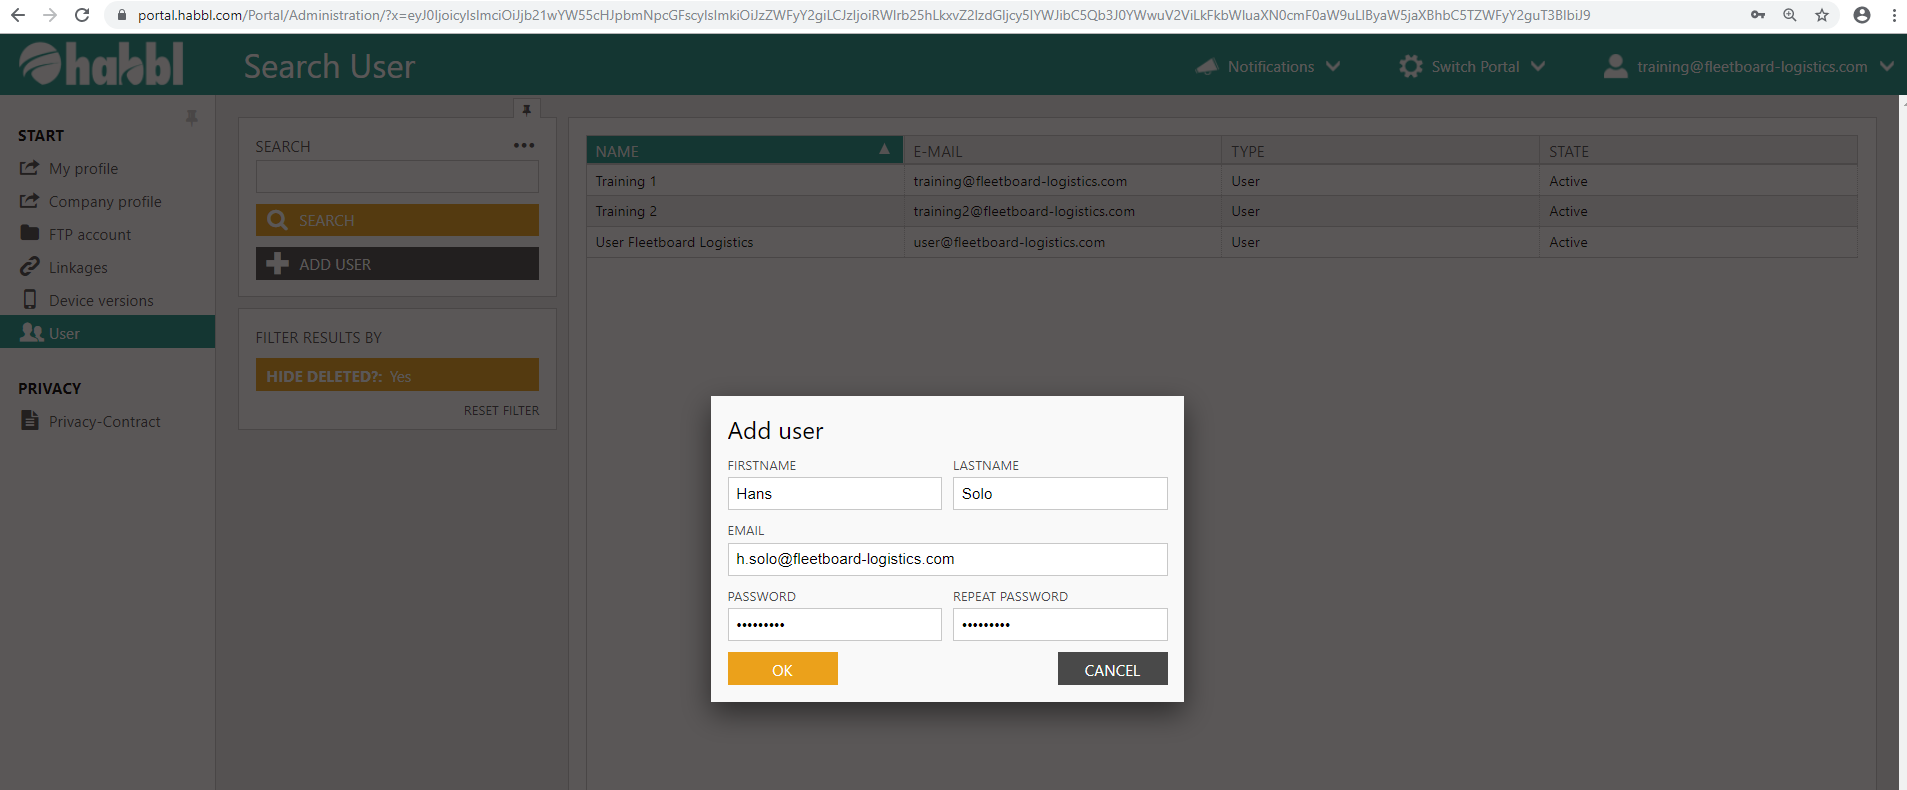1907x790 pixels.
Task: Pin the left sidebar with pushpin icon
Action: click(191, 118)
